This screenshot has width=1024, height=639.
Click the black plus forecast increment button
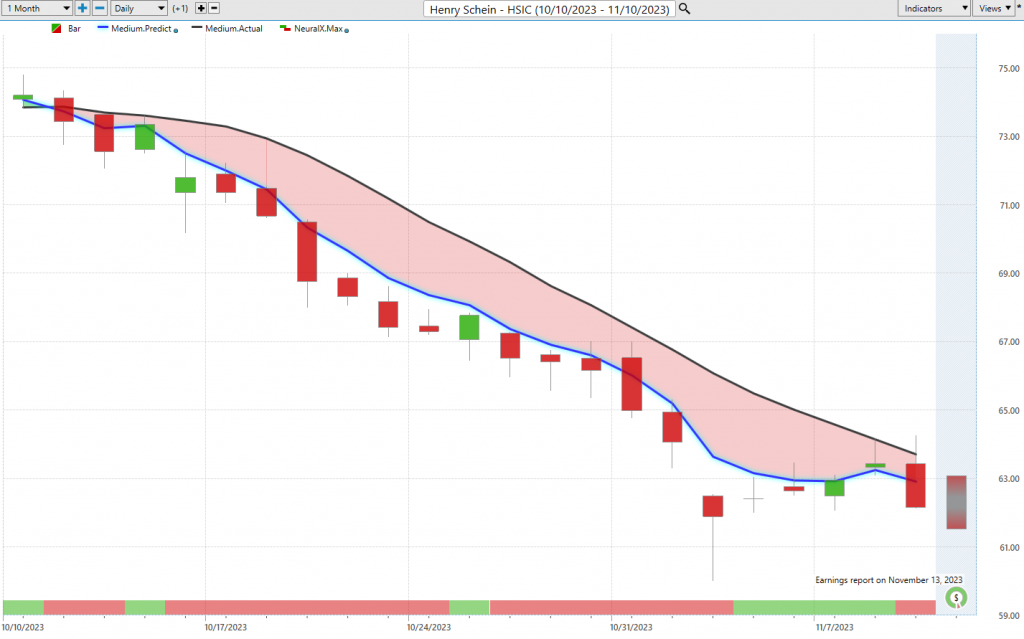click(201, 8)
